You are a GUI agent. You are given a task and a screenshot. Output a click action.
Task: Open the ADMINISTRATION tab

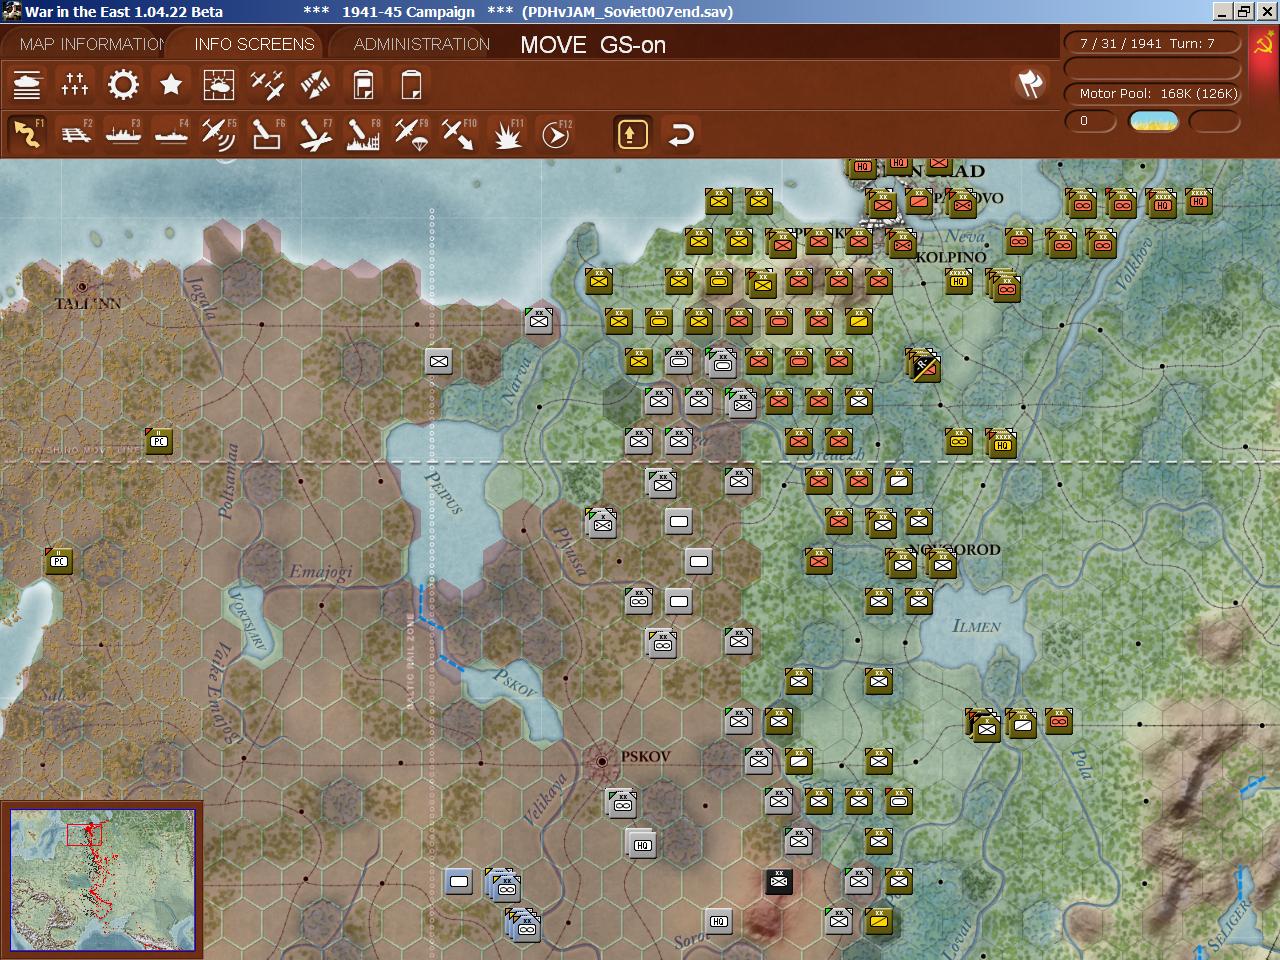(x=422, y=44)
